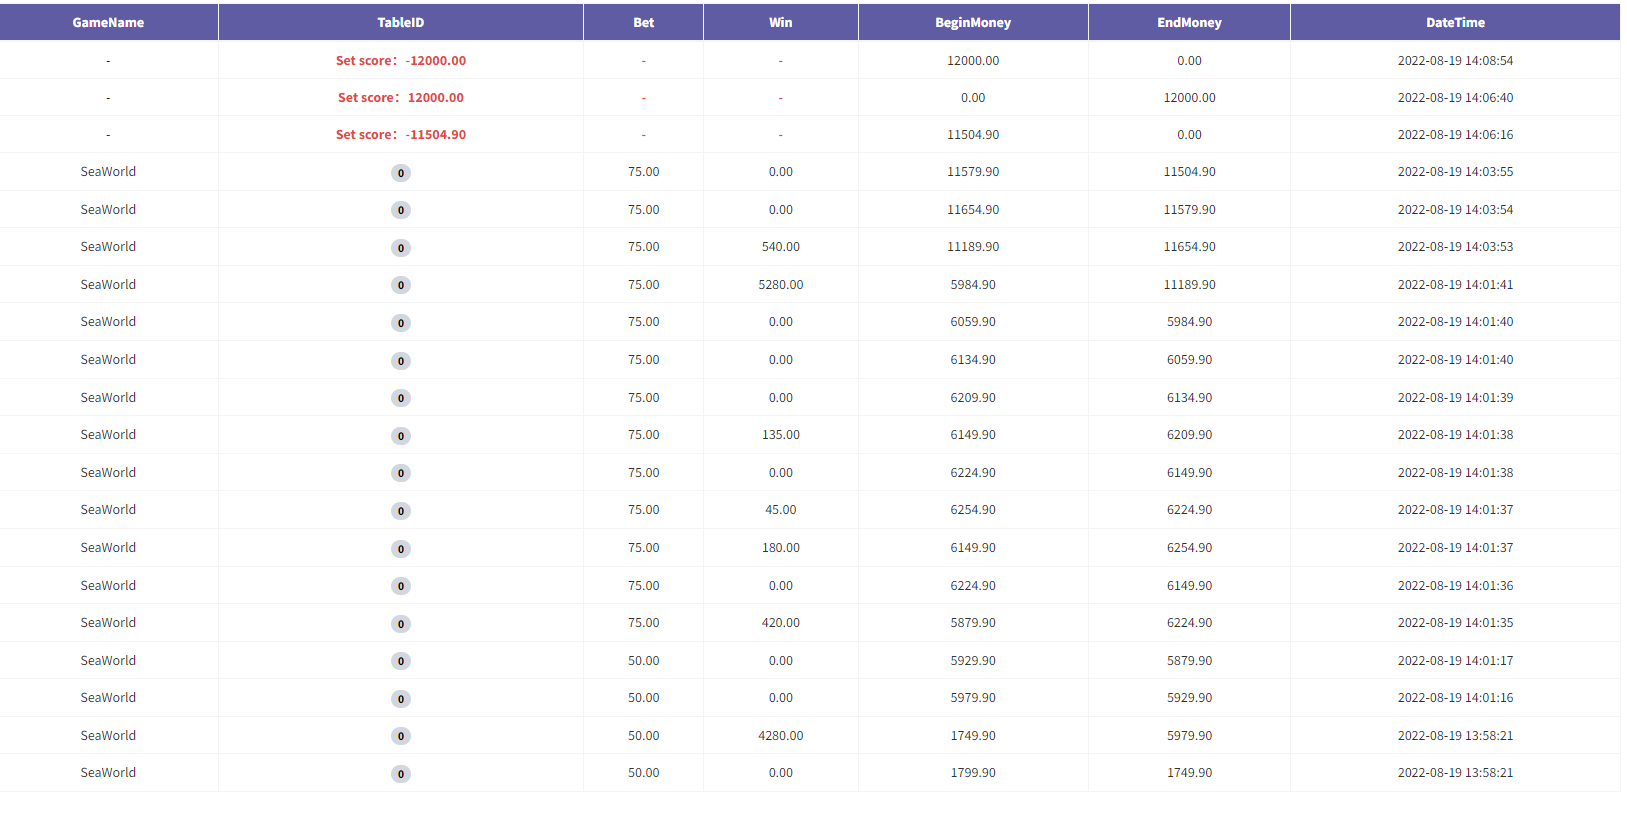Screen dimensions: 1627x816
Task: Click EndMoney value 1749.90
Action: click(x=1189, y=772)
